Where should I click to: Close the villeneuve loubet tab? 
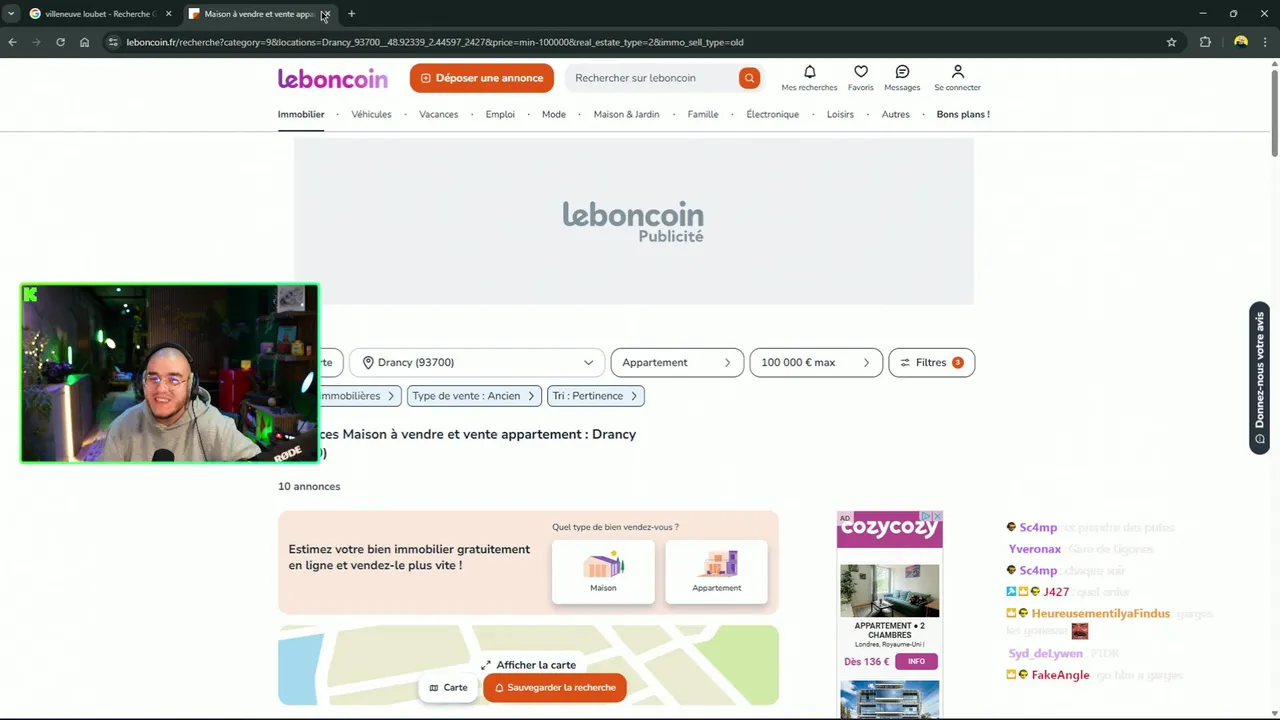click(x=168, y=14)
